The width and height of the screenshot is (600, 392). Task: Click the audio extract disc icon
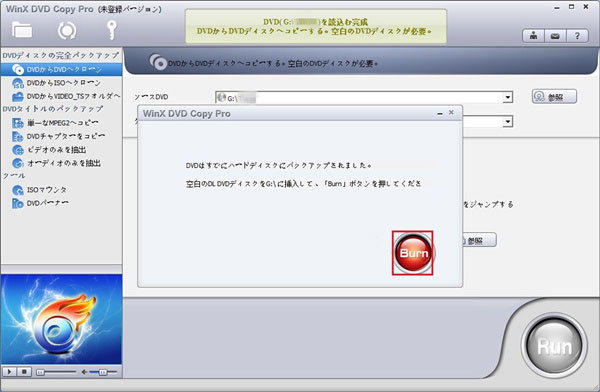pos(18,163)
